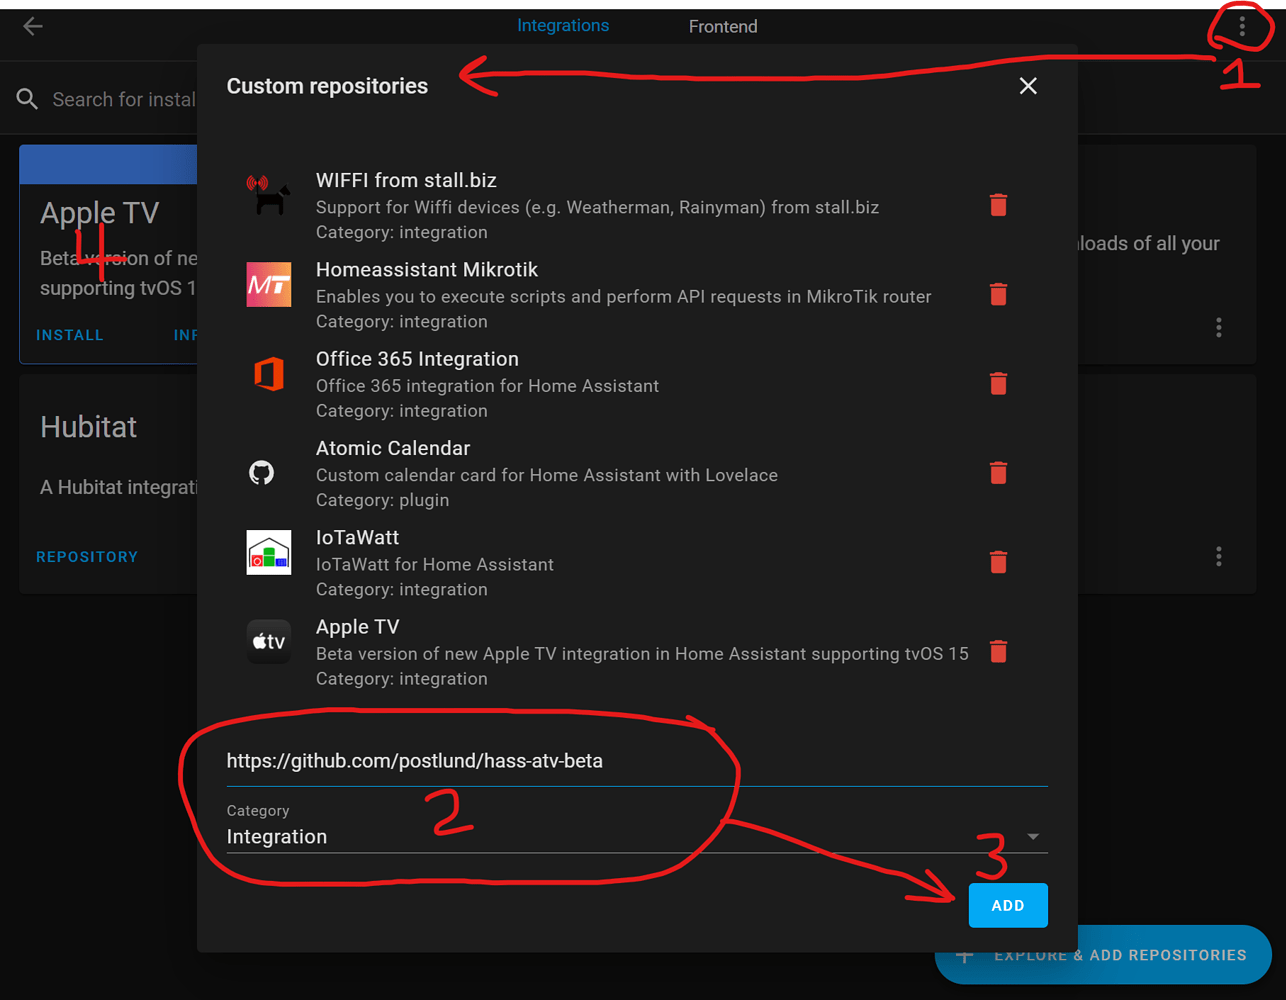1286x1000 pixels.
Task: Click "Office 365 integration for Home Assistant" description
Action: (487, 386)
